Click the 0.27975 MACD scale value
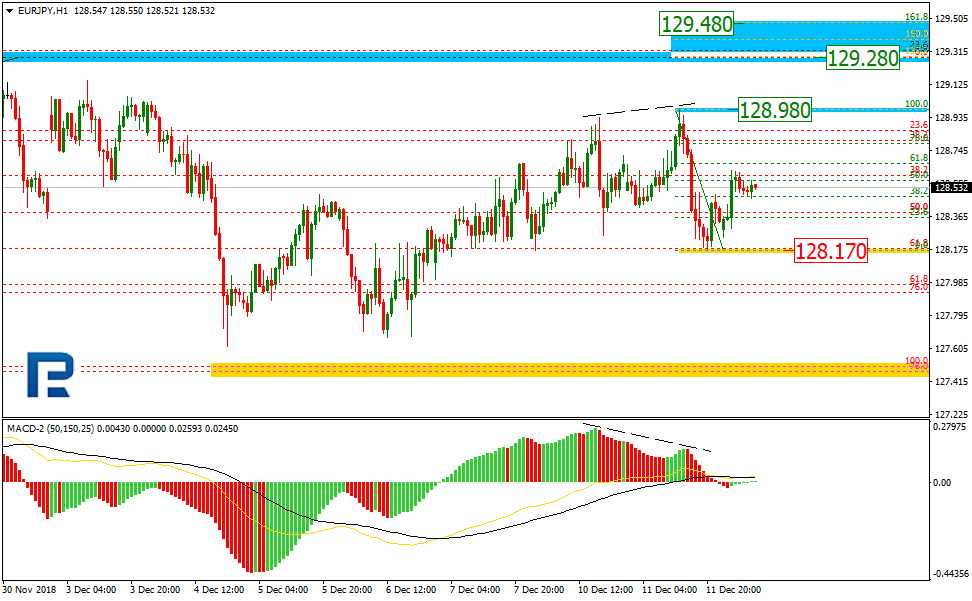 pos(949,426)
